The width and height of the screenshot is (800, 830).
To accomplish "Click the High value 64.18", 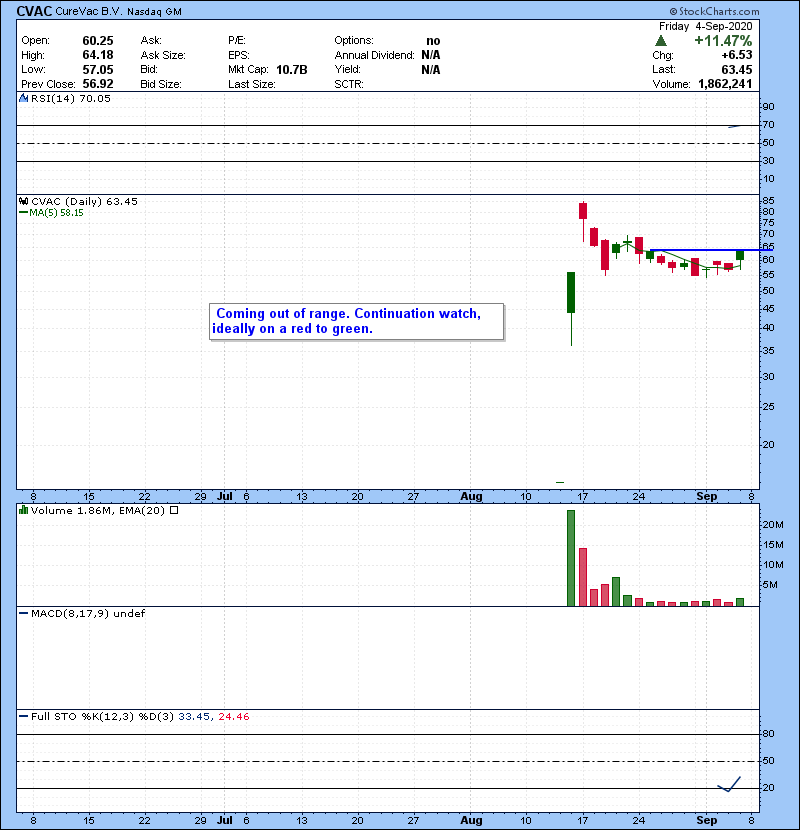I will click(98, 55).
